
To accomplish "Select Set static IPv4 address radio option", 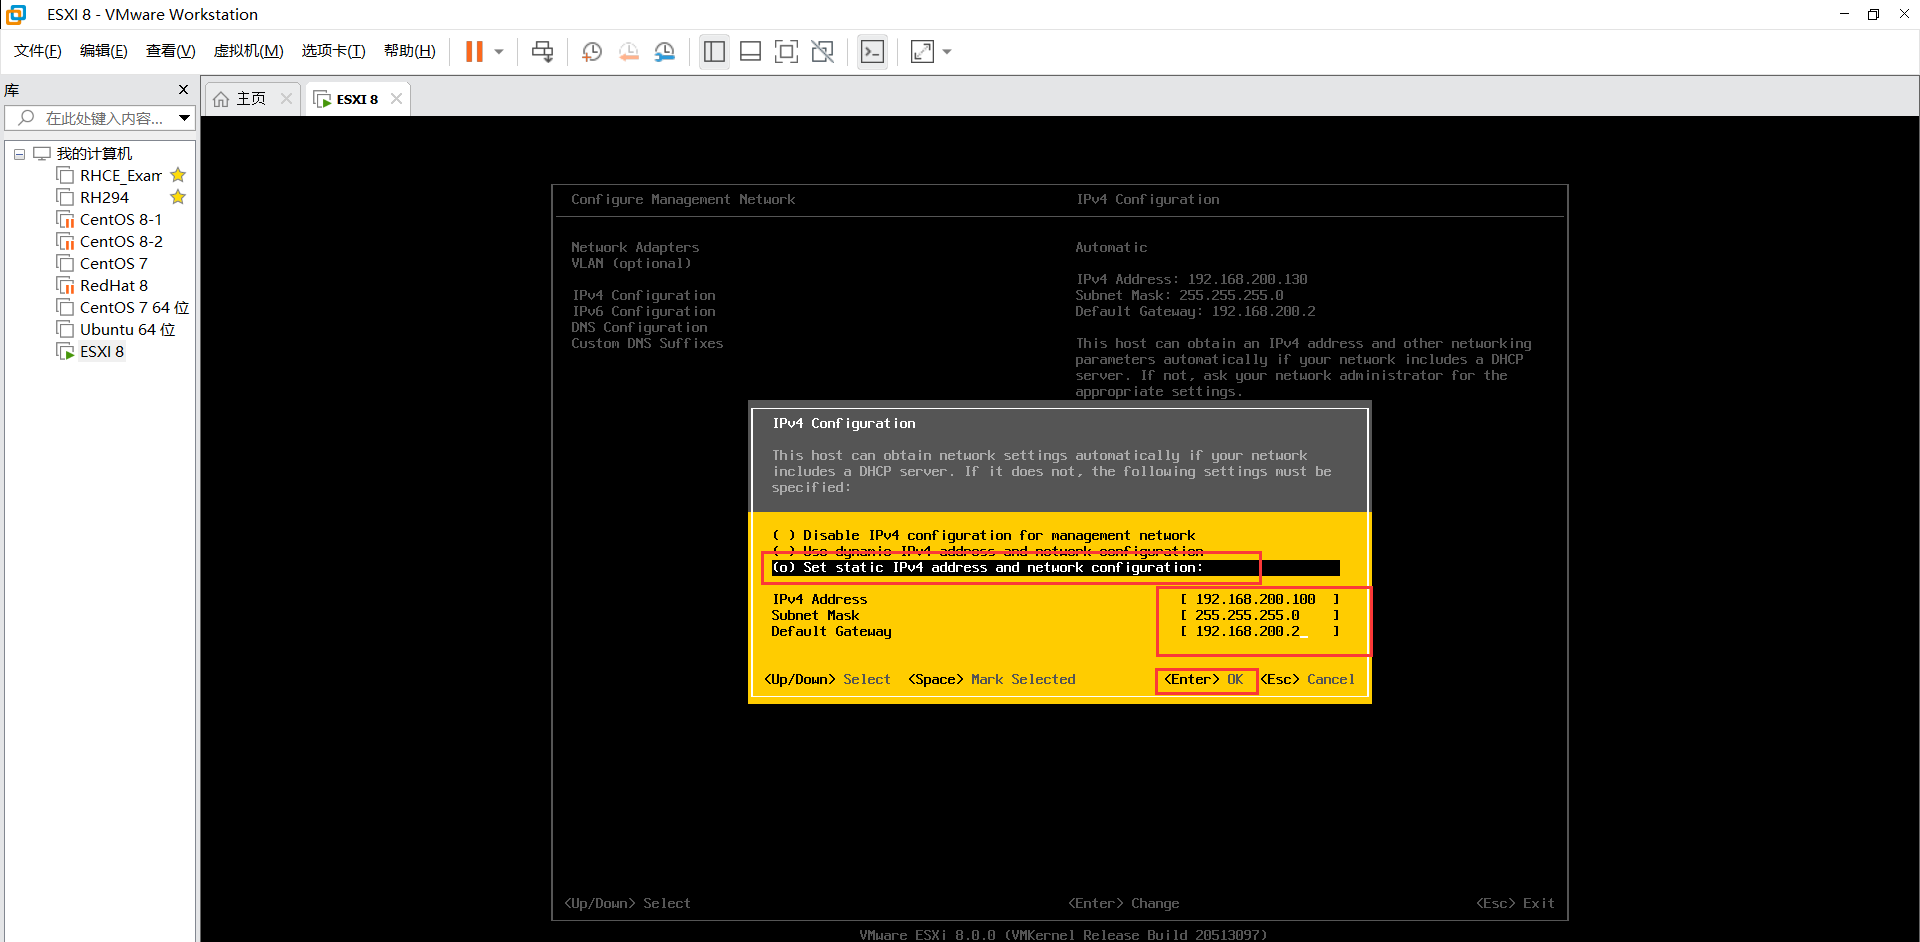I will pos(1055,568).
